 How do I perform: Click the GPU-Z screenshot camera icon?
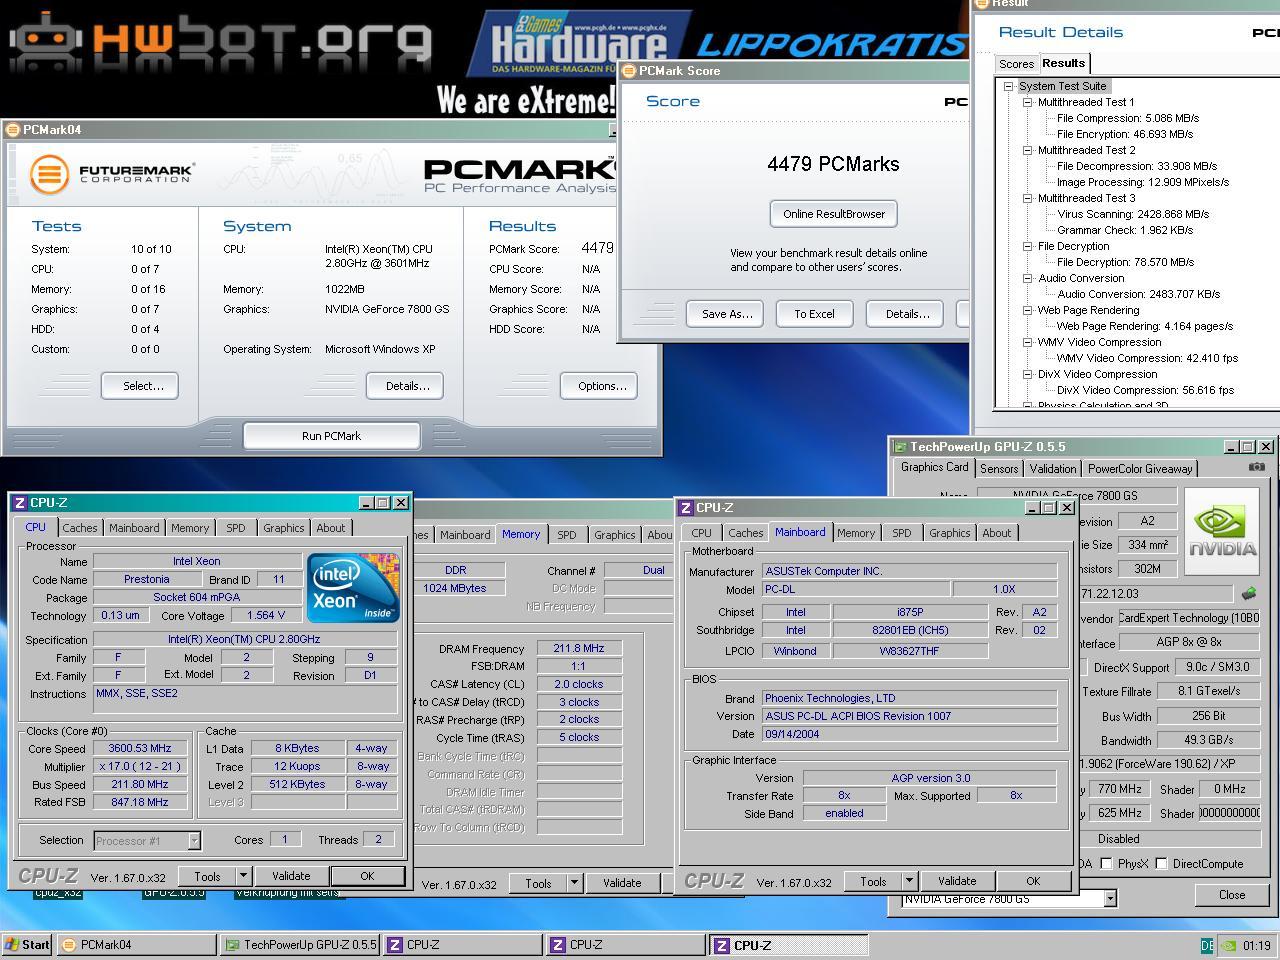point(1257,467)
